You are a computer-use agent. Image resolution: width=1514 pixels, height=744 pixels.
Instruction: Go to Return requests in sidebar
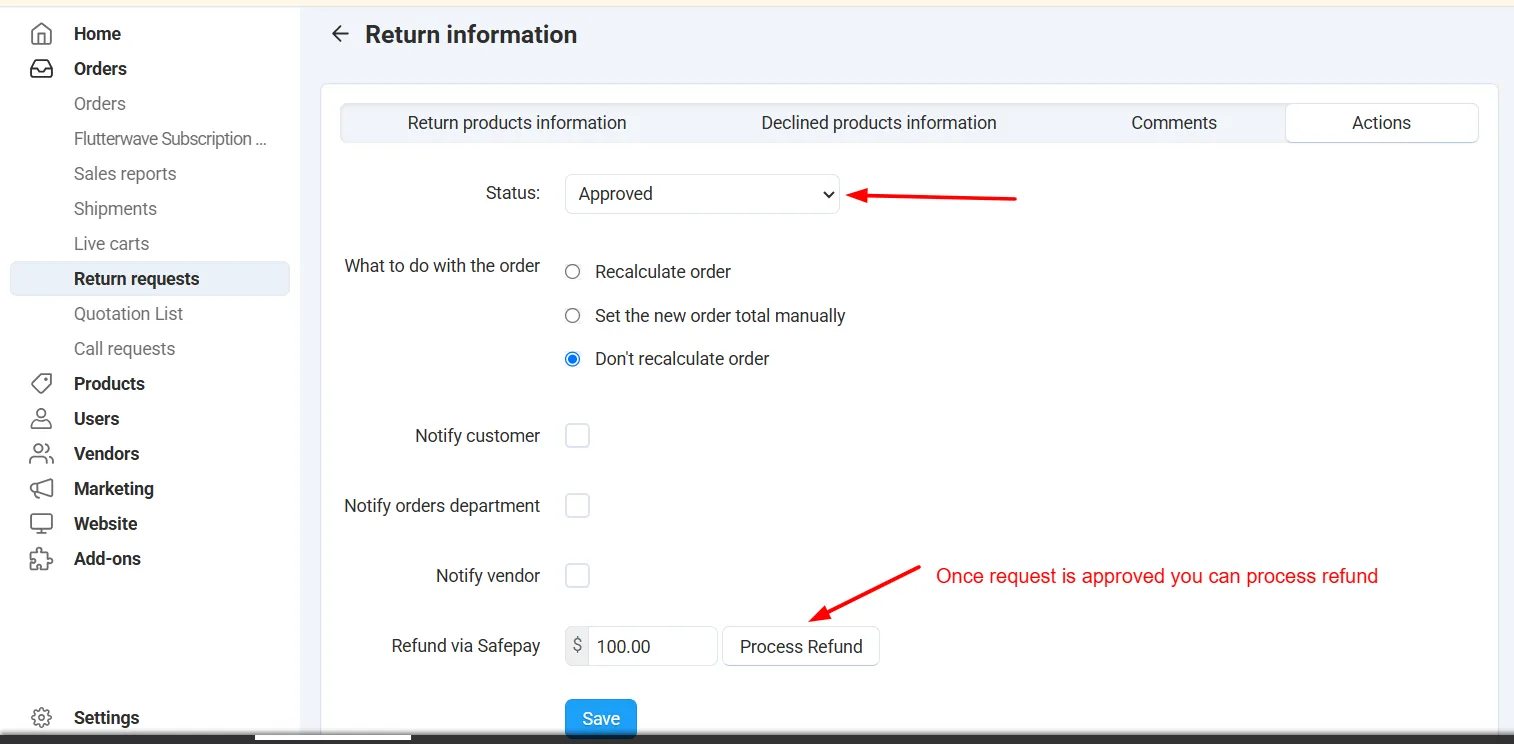click(x=150, y=279)
